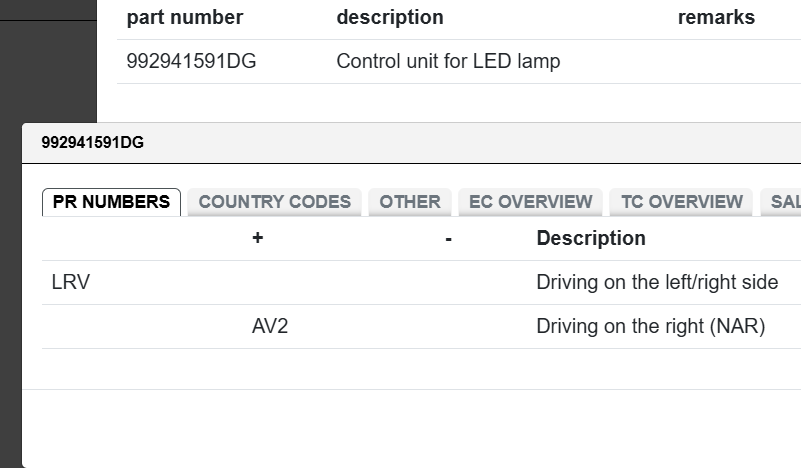This screenshot has width=801, height=468.
Task: Click the plus (+) column header
Action: pos(258,238)
